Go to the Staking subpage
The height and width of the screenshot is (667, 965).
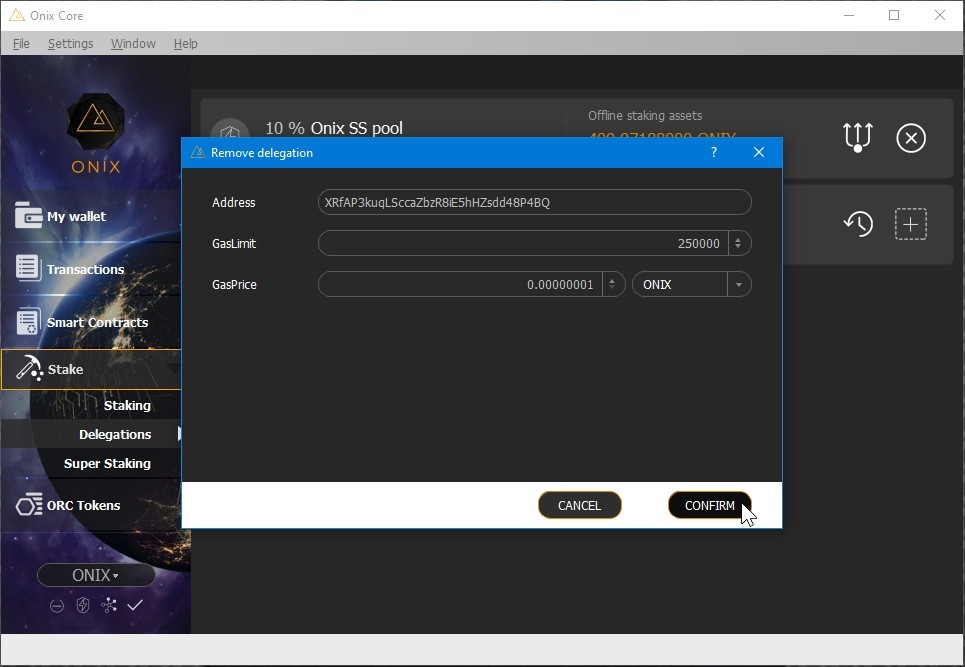pos(127,405)
